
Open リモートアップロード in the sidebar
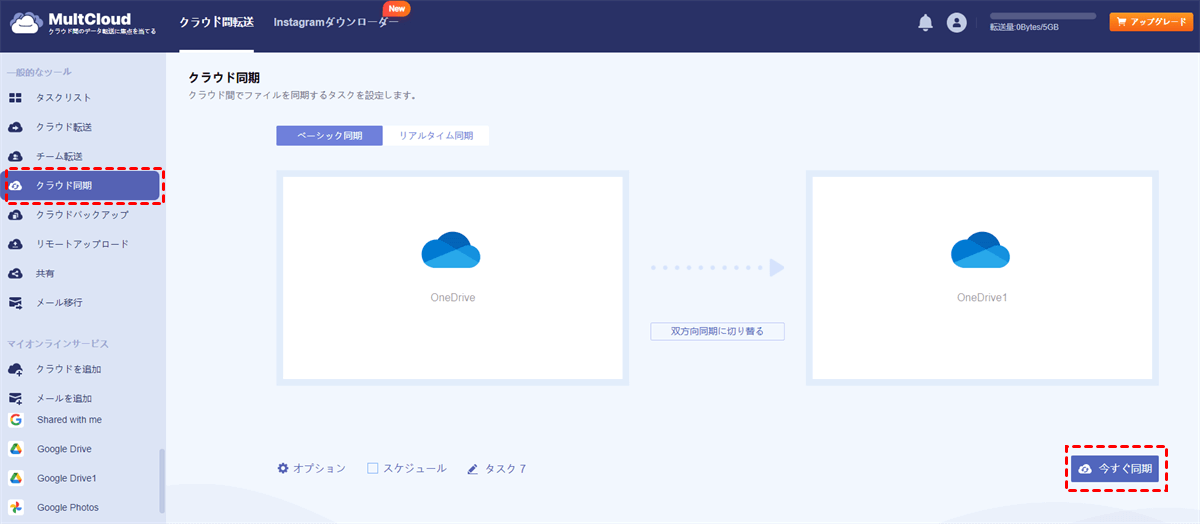tap(82, 244)
